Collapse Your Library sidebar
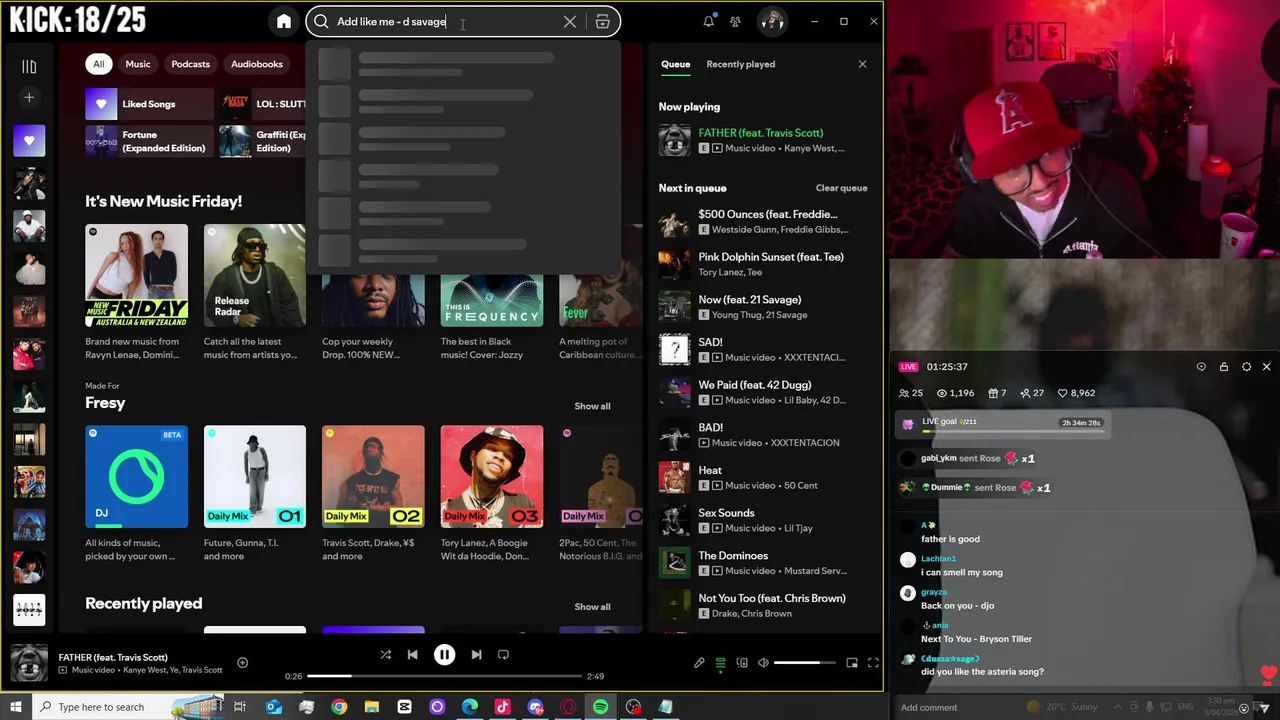Image resolution: width=1280 pixels, height=720 pixels. pyautogui.click(x=29, y=67)
